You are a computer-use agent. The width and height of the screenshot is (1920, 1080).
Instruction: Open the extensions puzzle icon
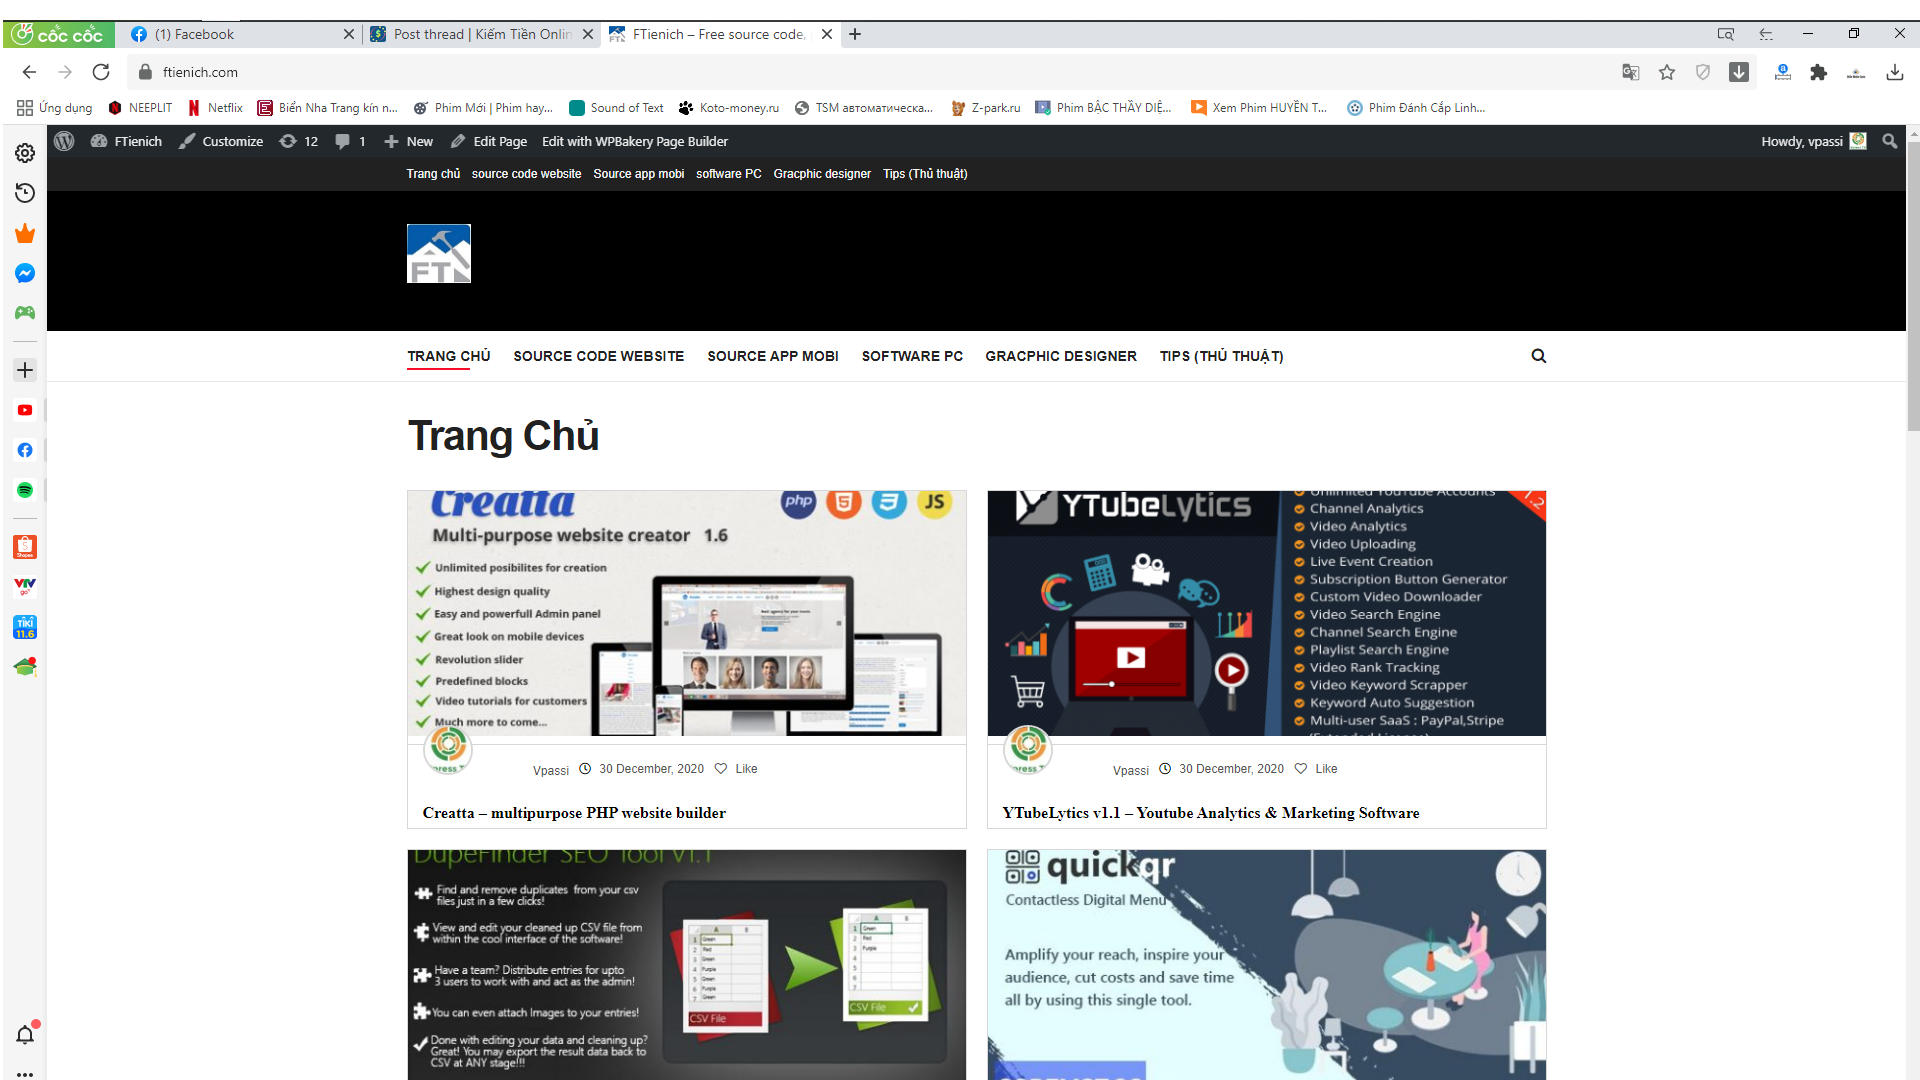point(1818,72)
